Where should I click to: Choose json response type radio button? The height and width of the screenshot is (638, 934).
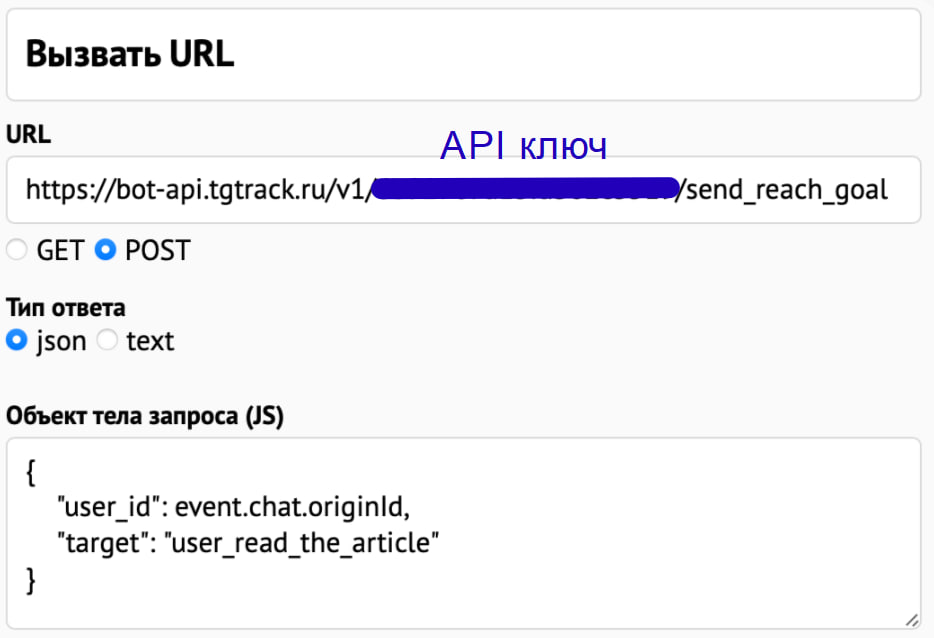[17, 341]
